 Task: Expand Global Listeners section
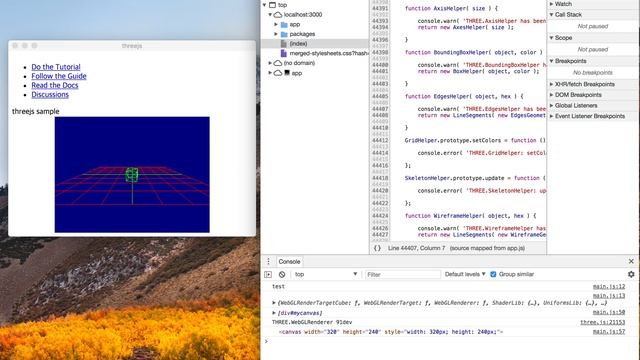[551, 105]
